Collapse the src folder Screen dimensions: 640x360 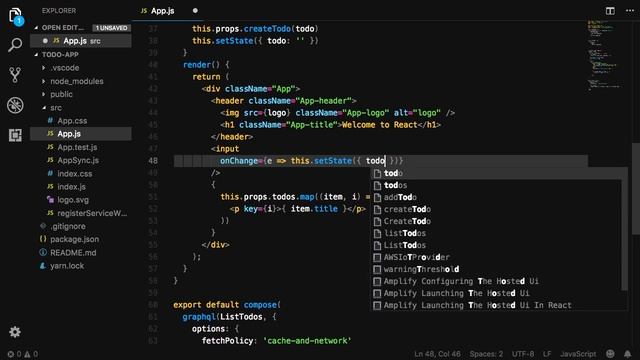pyautogui.click(x=81, y=108)
